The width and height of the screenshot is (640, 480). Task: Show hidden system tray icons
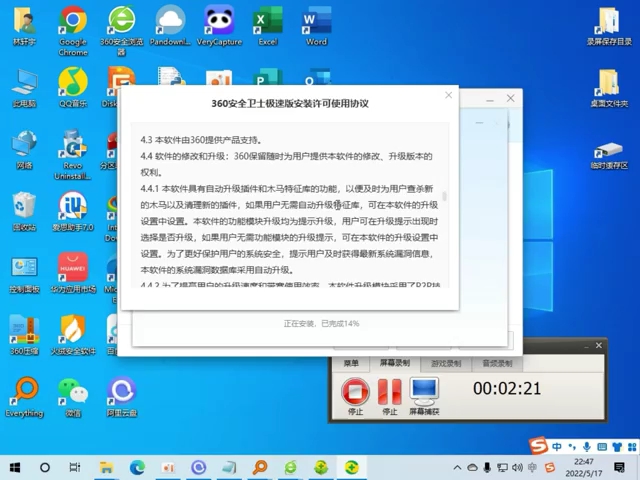tap(457, 468)
